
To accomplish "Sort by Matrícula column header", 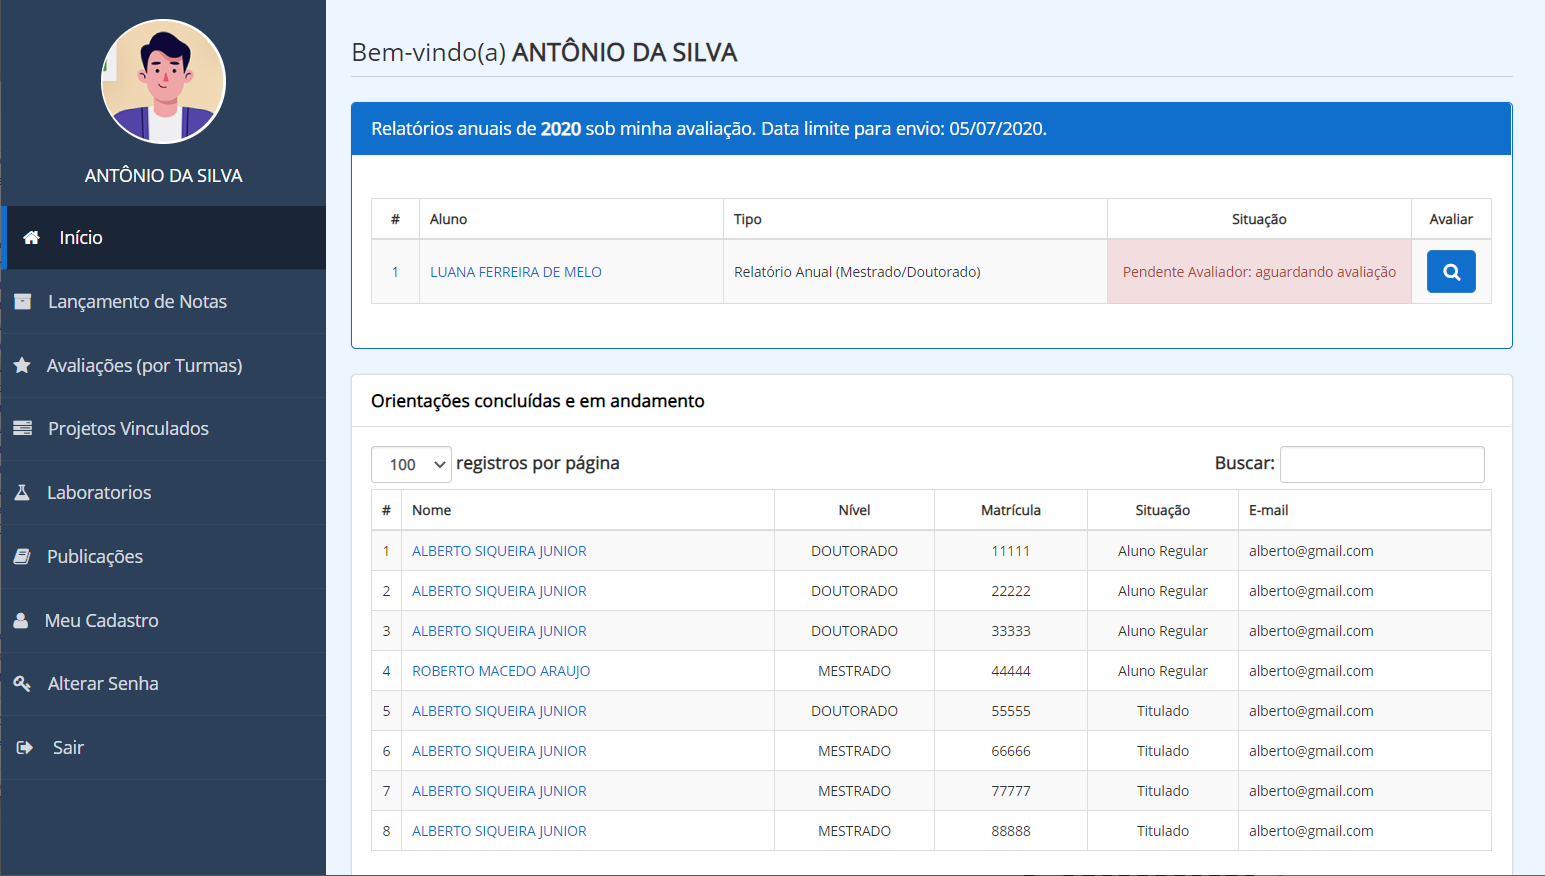I will [x=1011, y=510].
